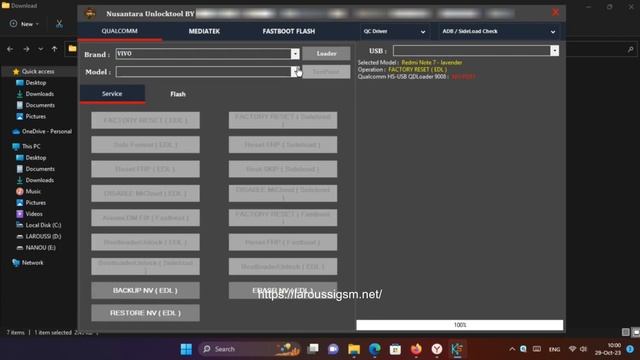Switch to the MEDIATEK tab
This screenshot has height=360, width=640.
click(204, 31)
